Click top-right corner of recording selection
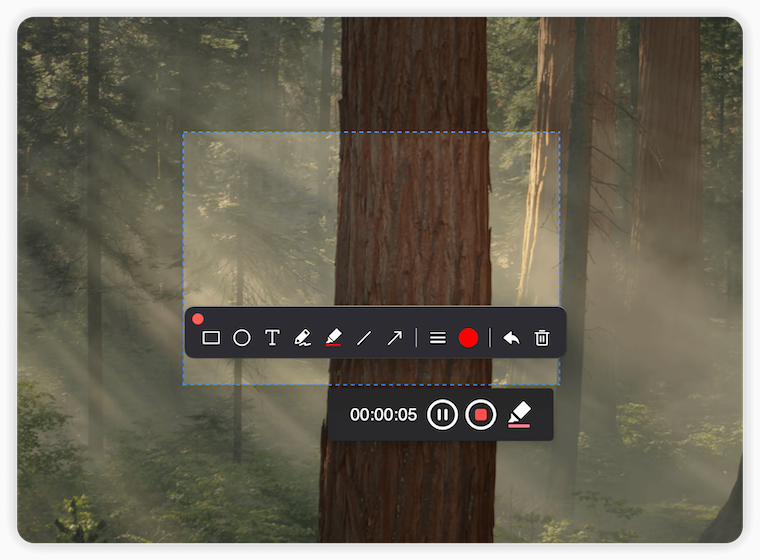 tap(559, 133)
